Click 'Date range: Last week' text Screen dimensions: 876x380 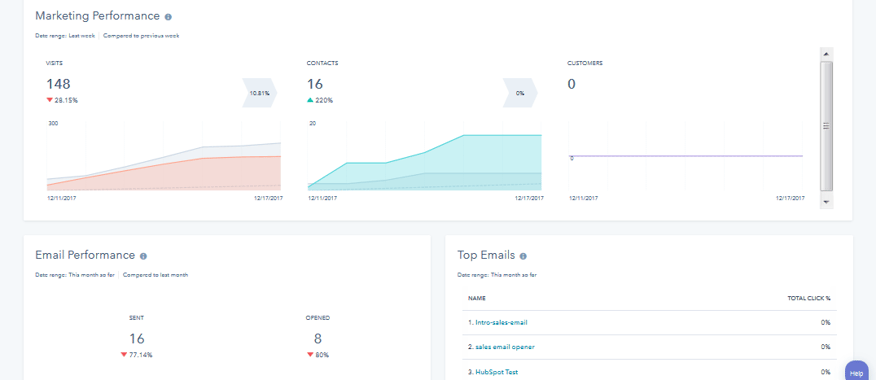pyautogui.click(x=65, y=36)
